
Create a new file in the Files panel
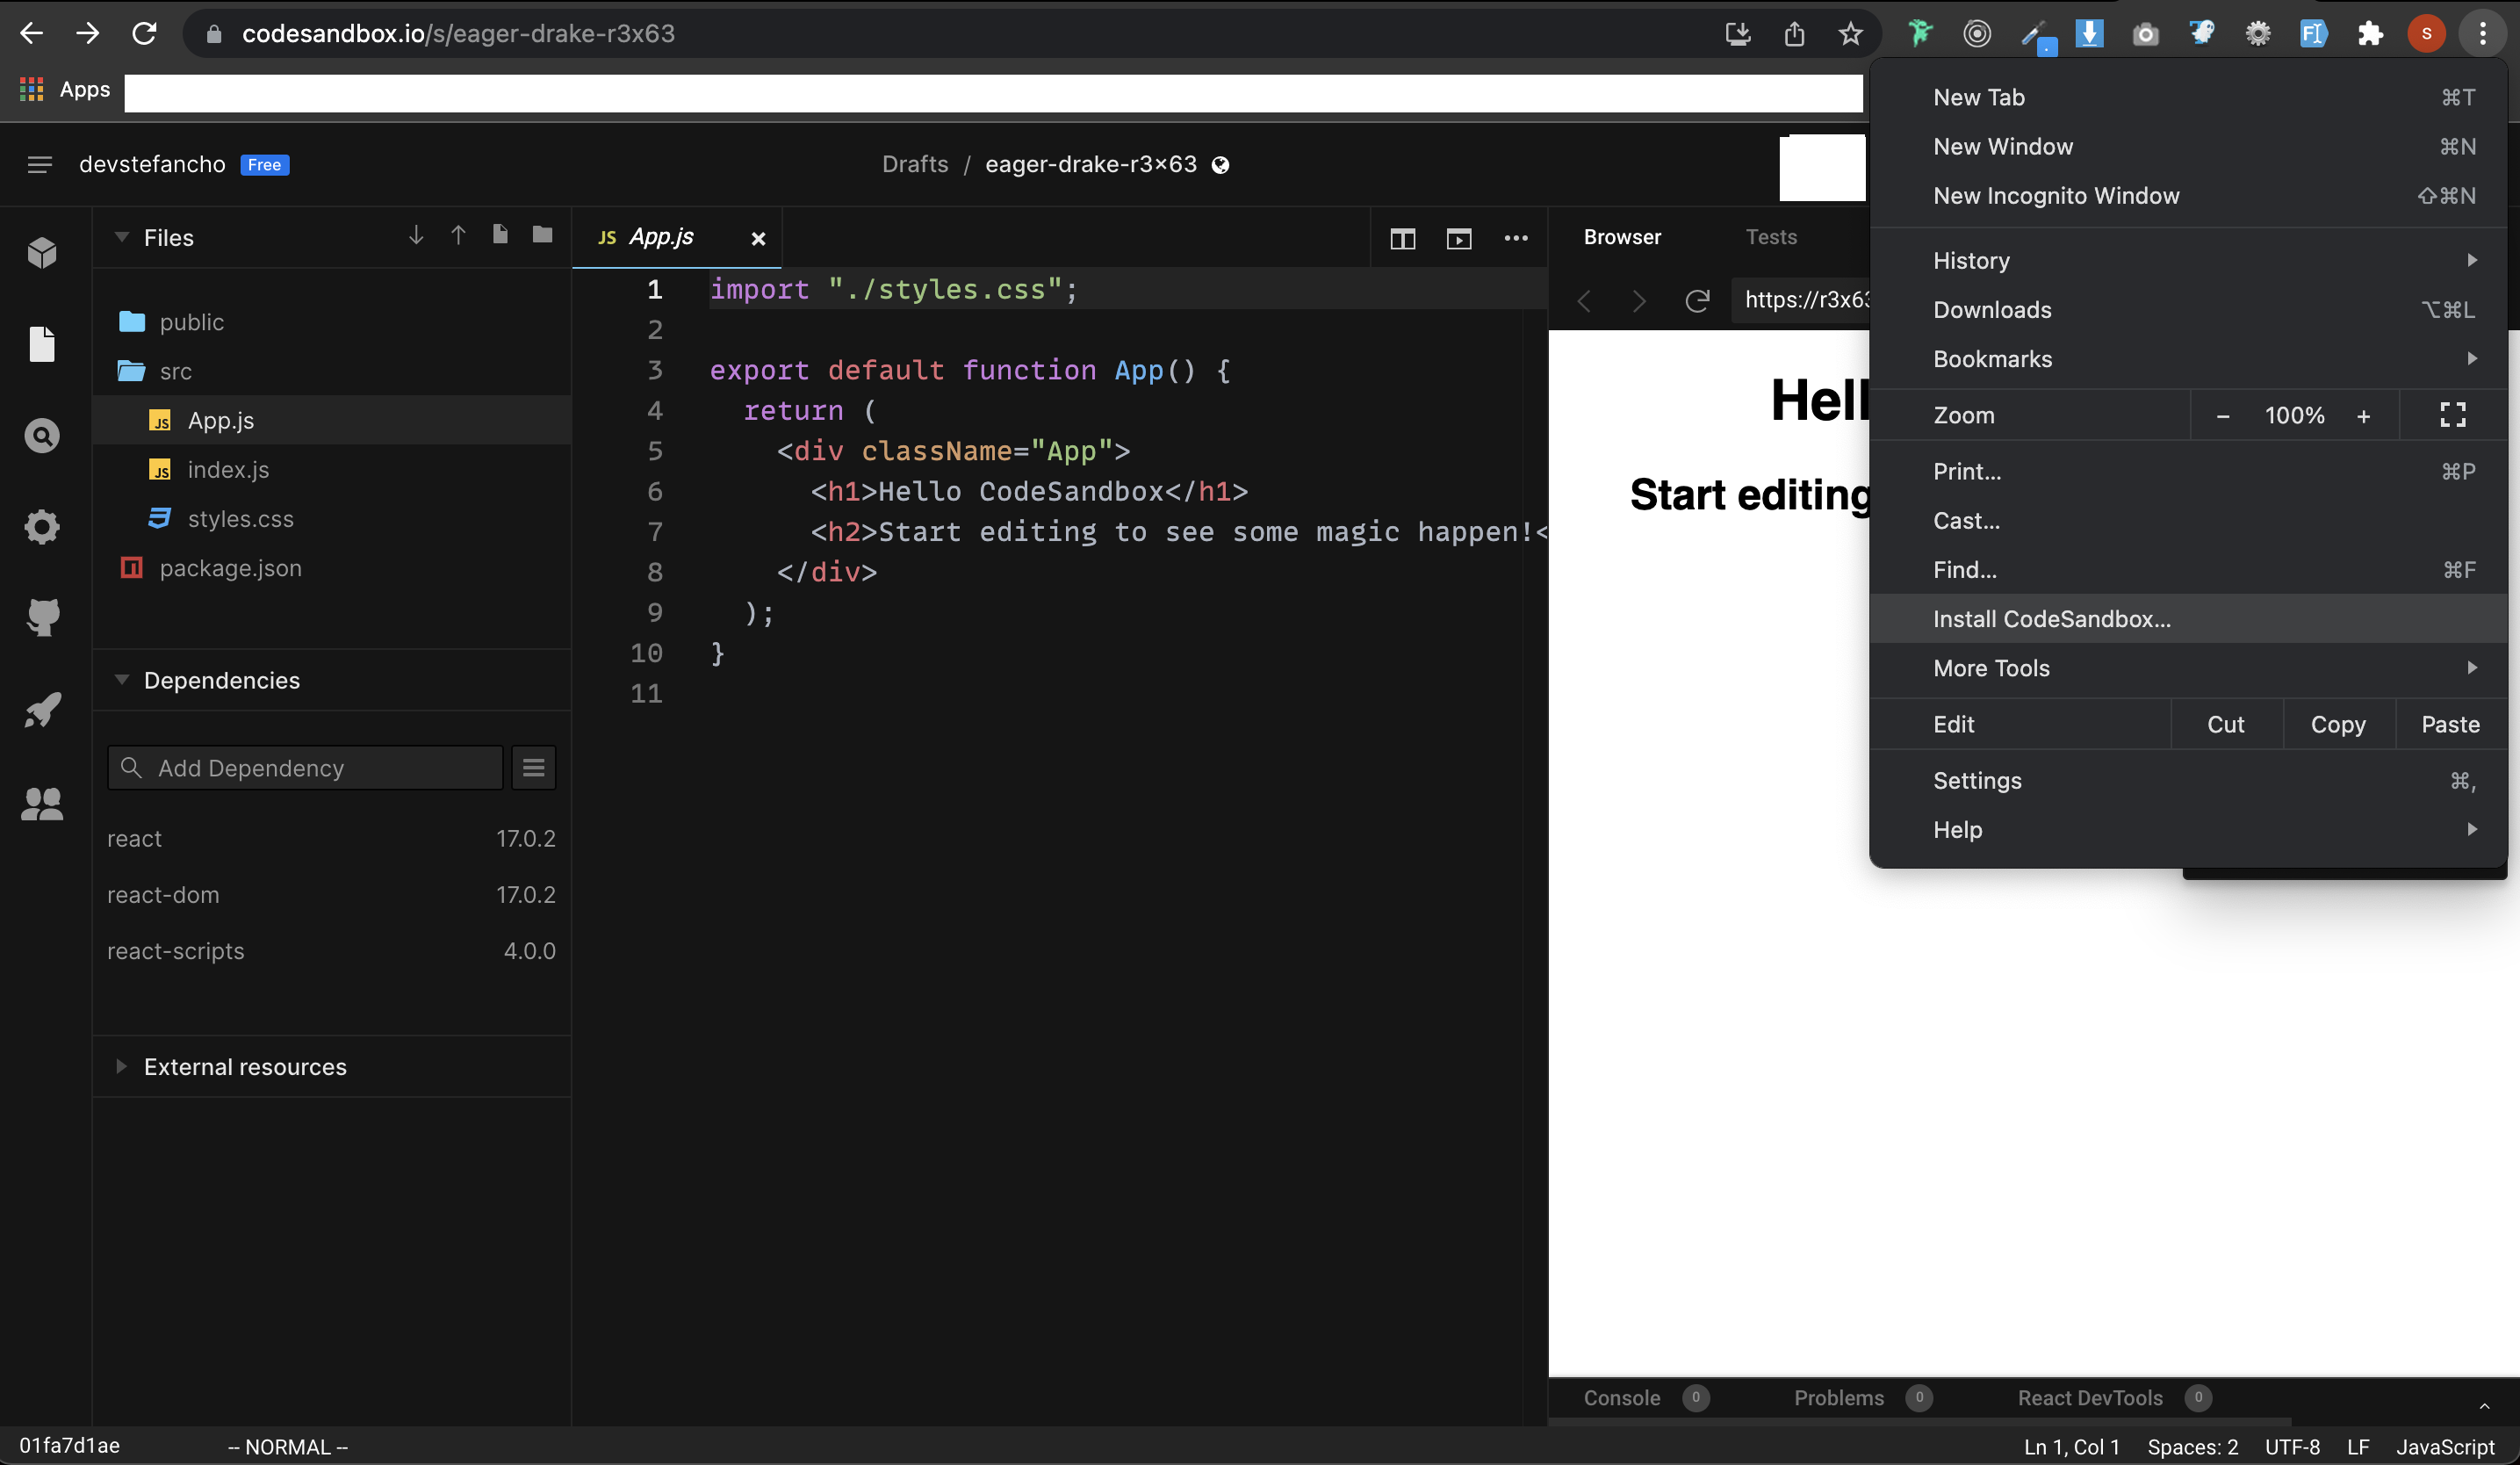[499, 236]
